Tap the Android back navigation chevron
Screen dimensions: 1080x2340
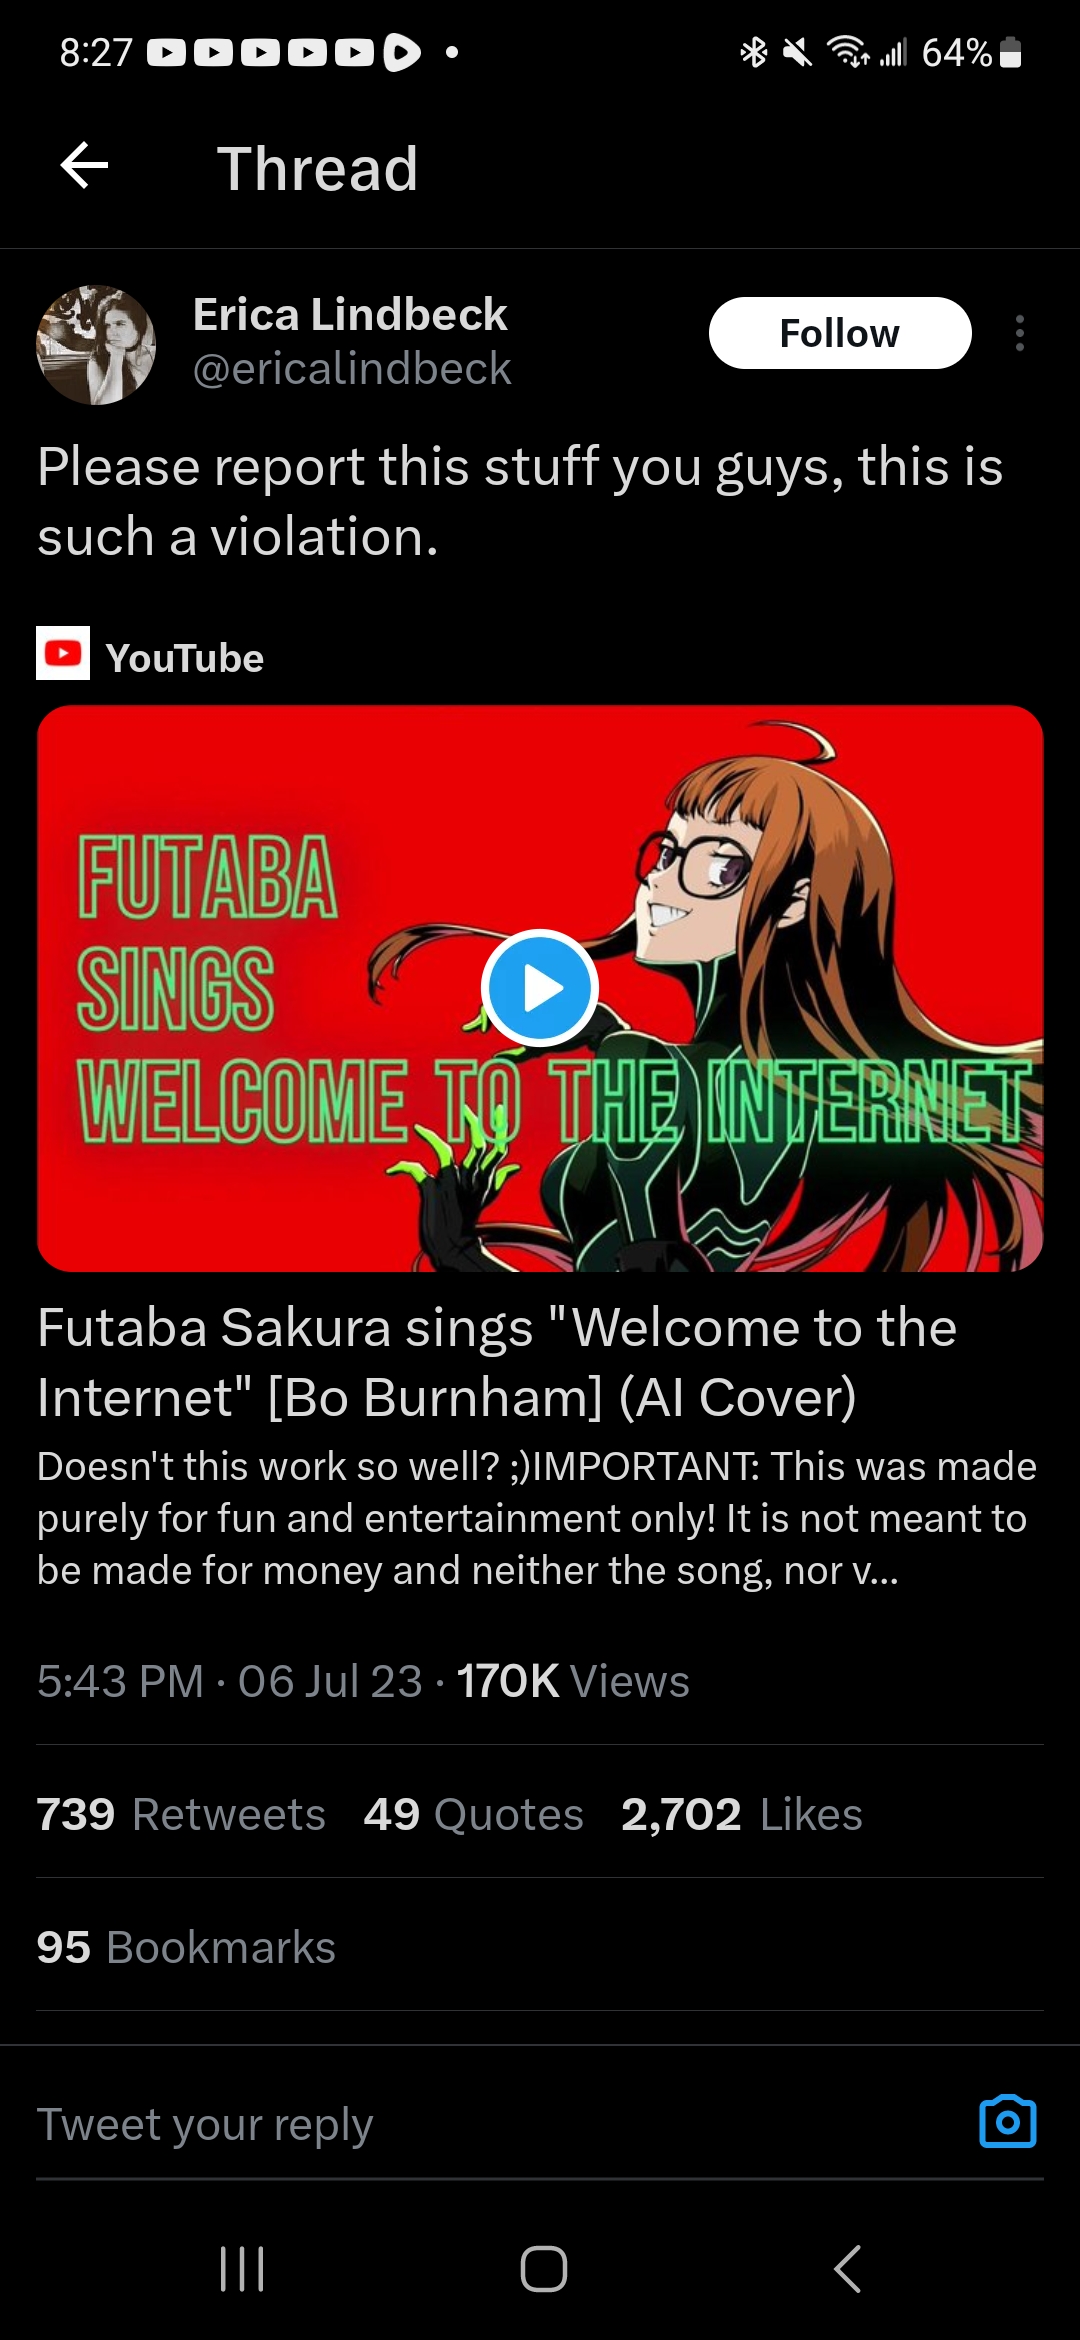847,2268
